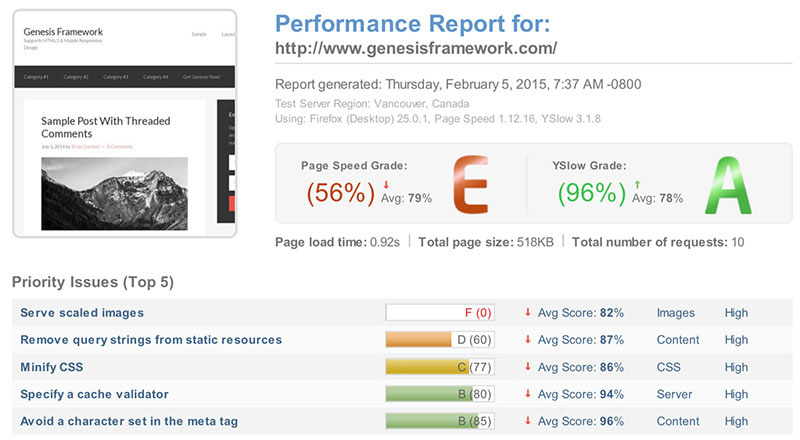Open Avoid a character set in meta tag
This screenshot has height=440, width=800.
tap(129, 421)
